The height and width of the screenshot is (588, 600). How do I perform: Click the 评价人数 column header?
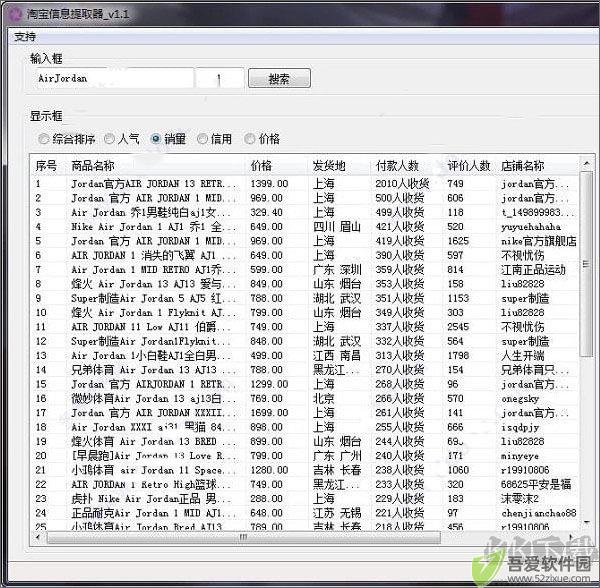click(470, 166)
